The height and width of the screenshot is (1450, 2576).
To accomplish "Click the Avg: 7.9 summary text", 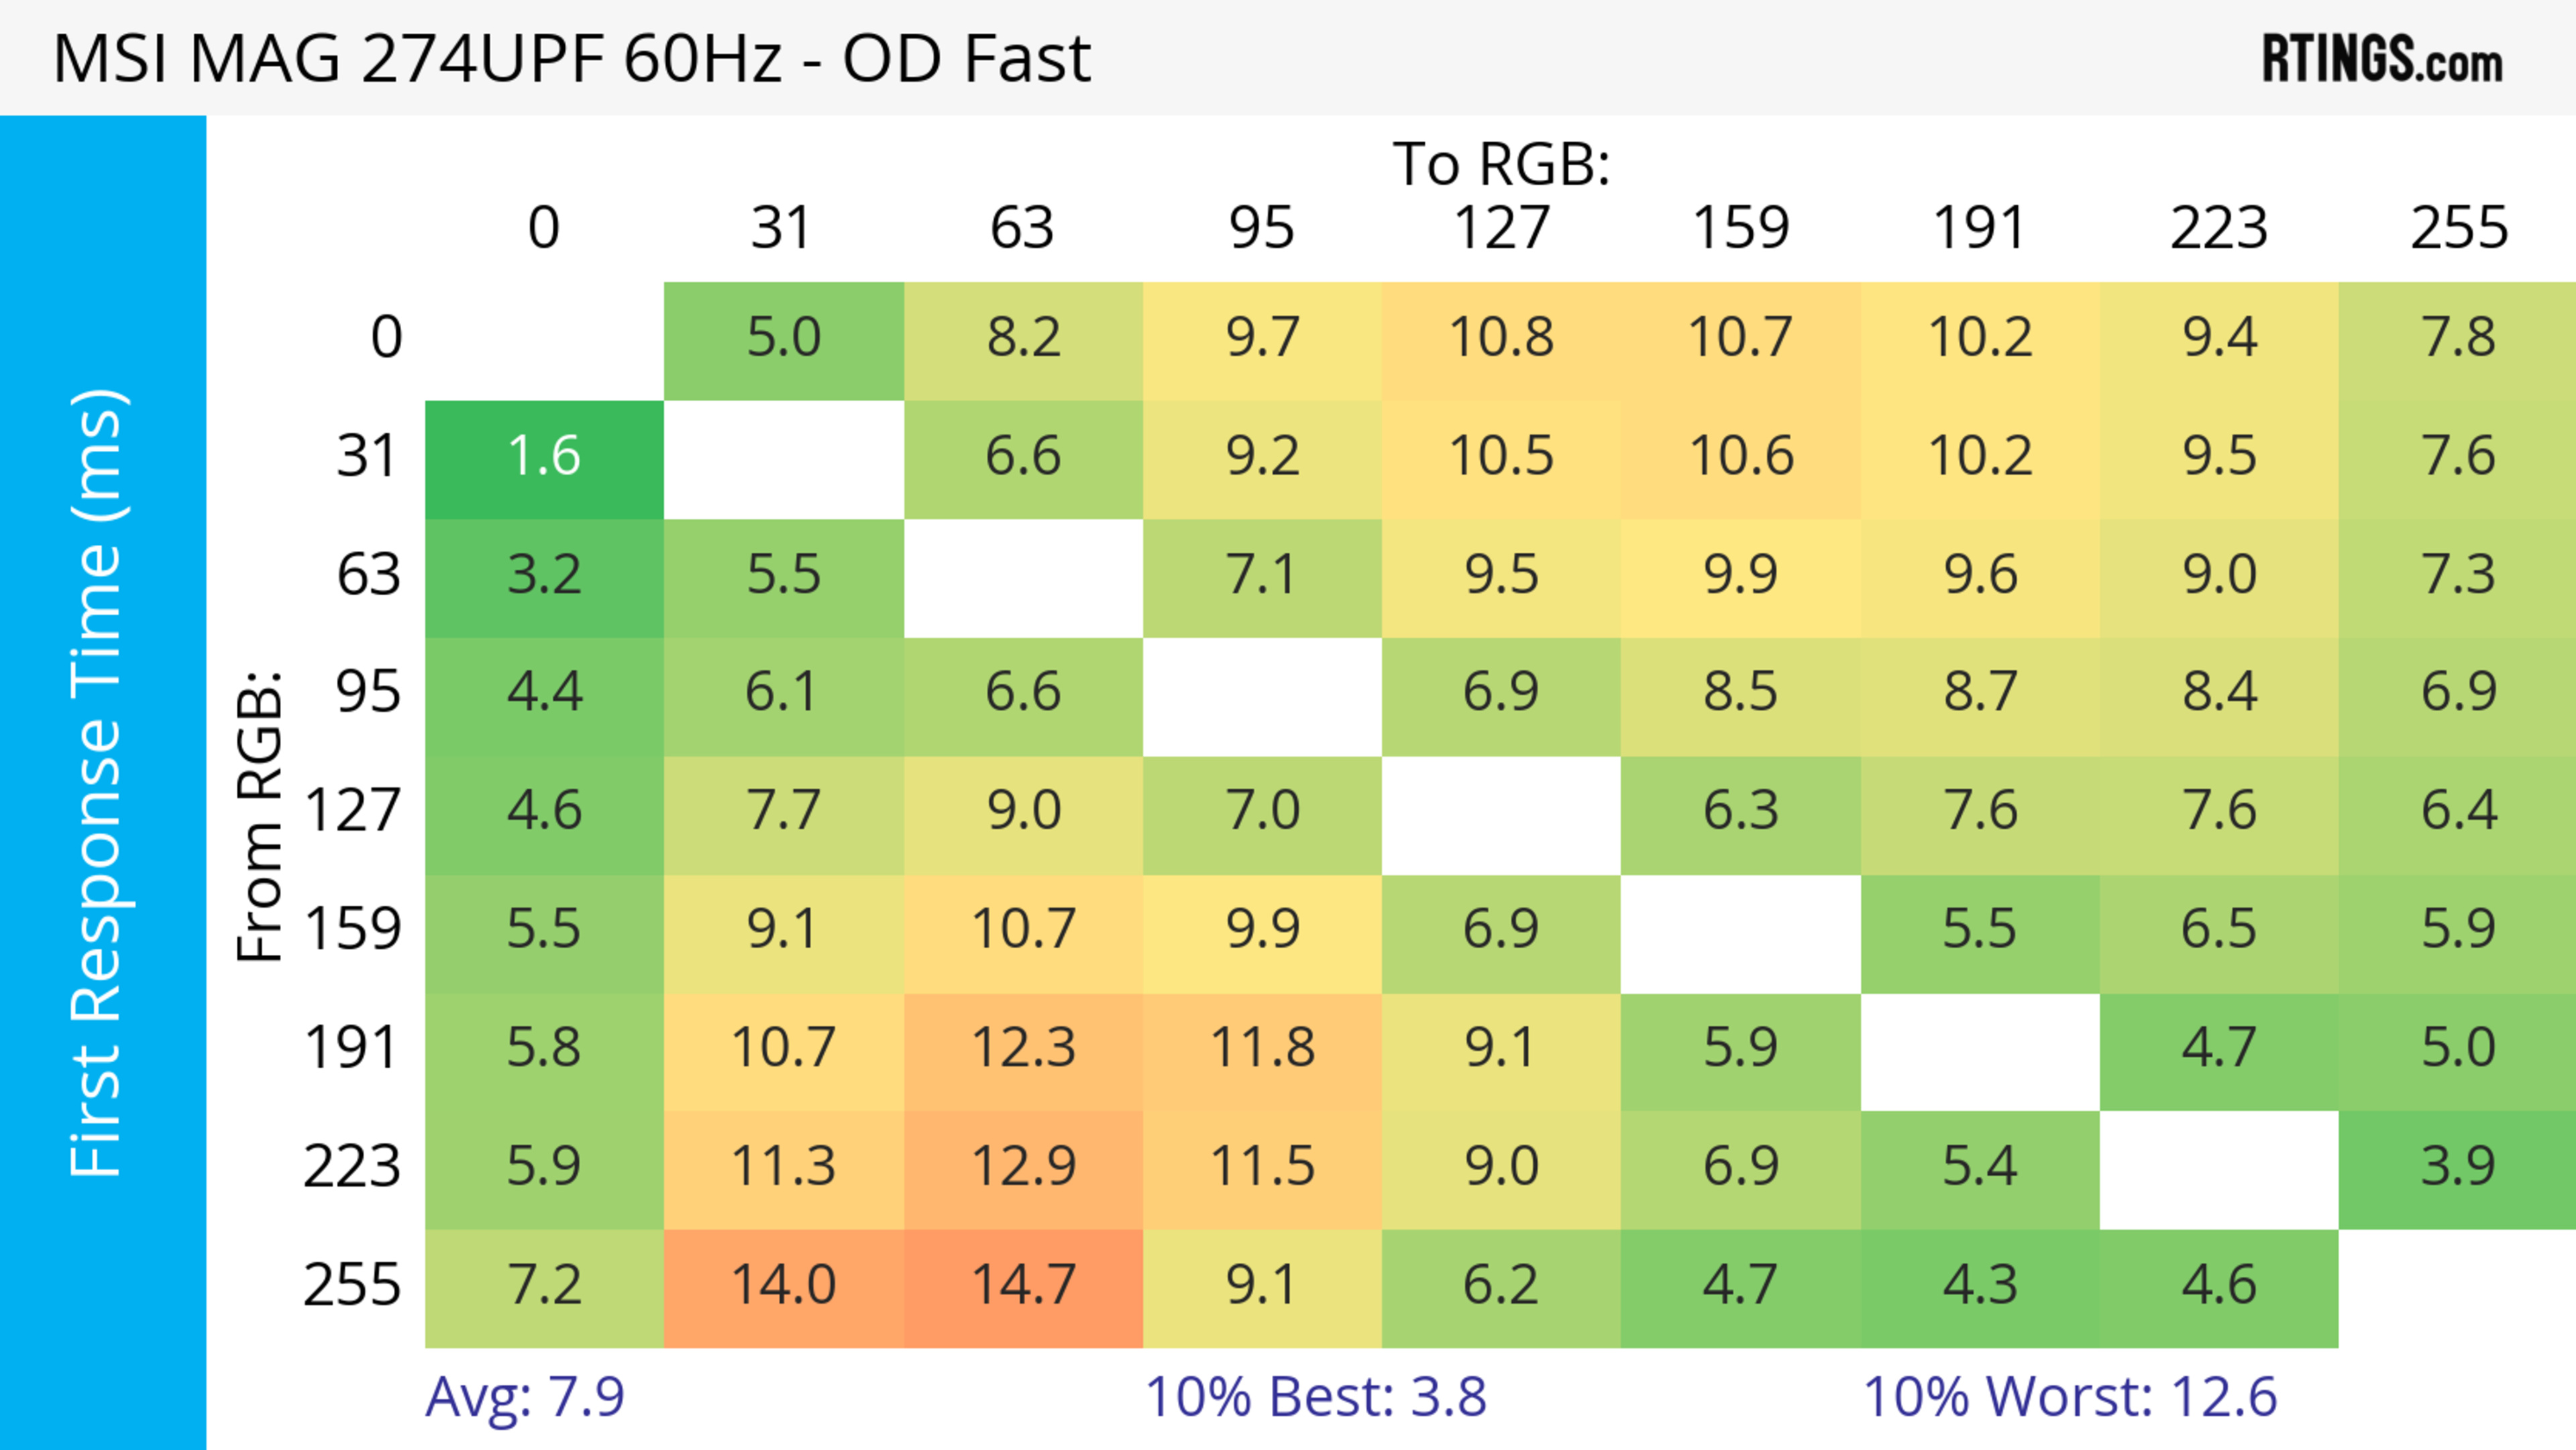I will [x=525, y=1397].
